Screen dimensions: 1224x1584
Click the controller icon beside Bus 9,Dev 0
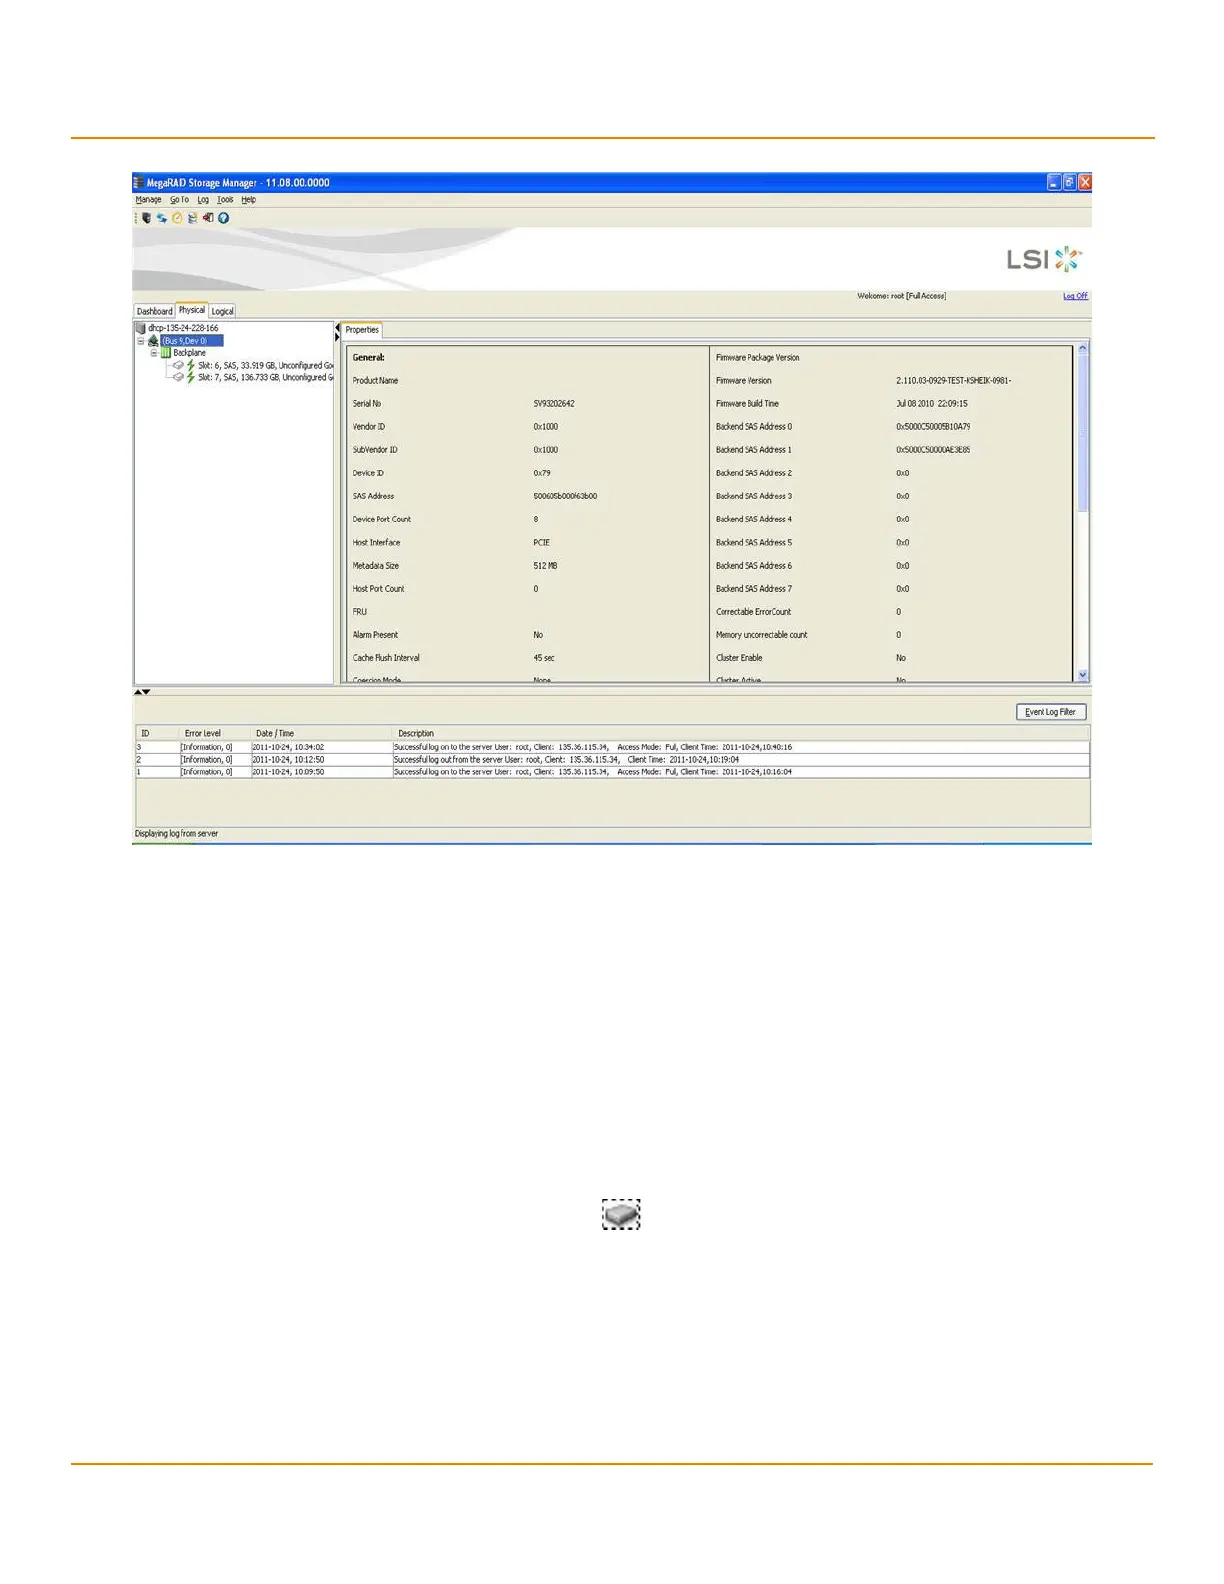[x=153, y=341]
